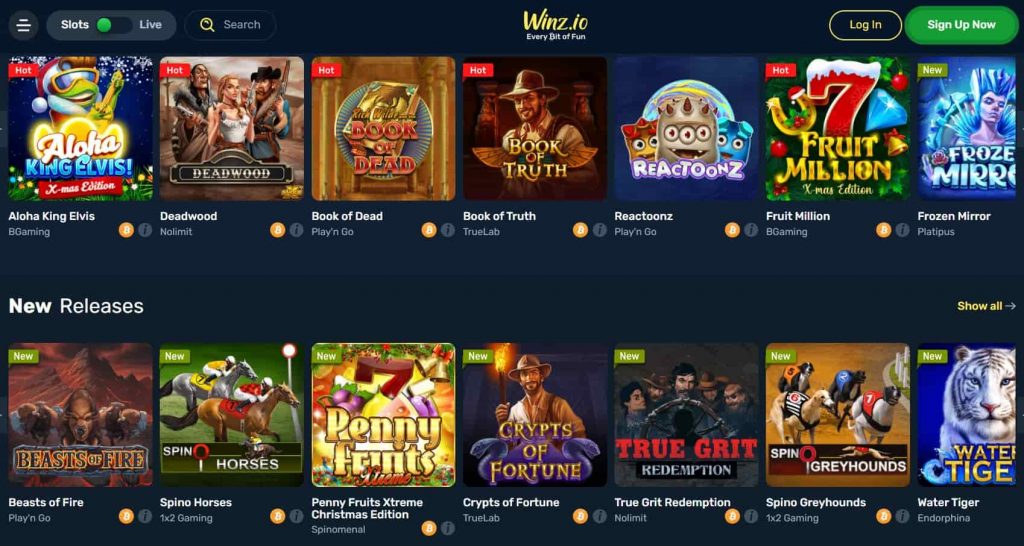The width and height of the screenshot is (1024, 546).
Task: Open info icon for Deadwood
Action: pyautogui.click(x=296, y=230)
